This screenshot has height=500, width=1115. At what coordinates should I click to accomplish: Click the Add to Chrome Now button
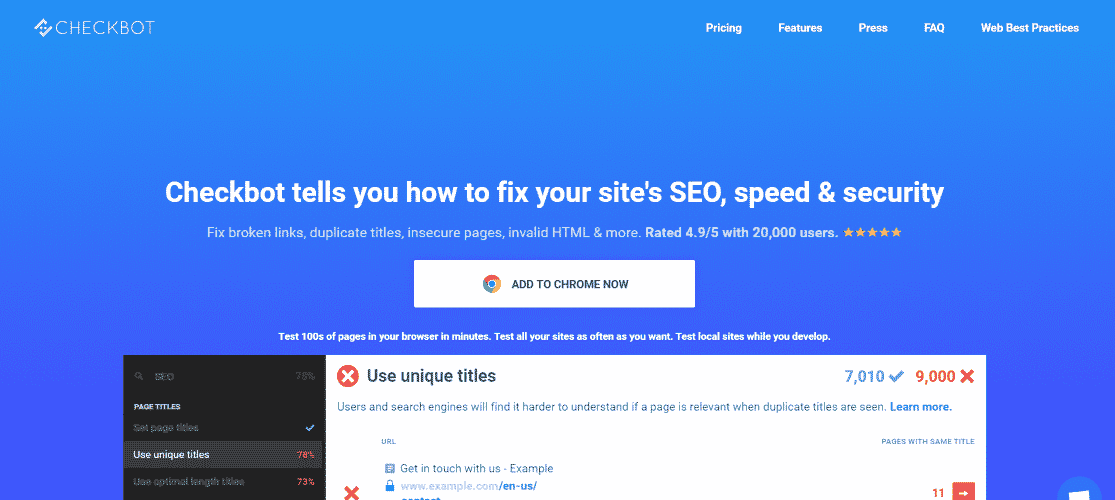click(x=555, y=284)
